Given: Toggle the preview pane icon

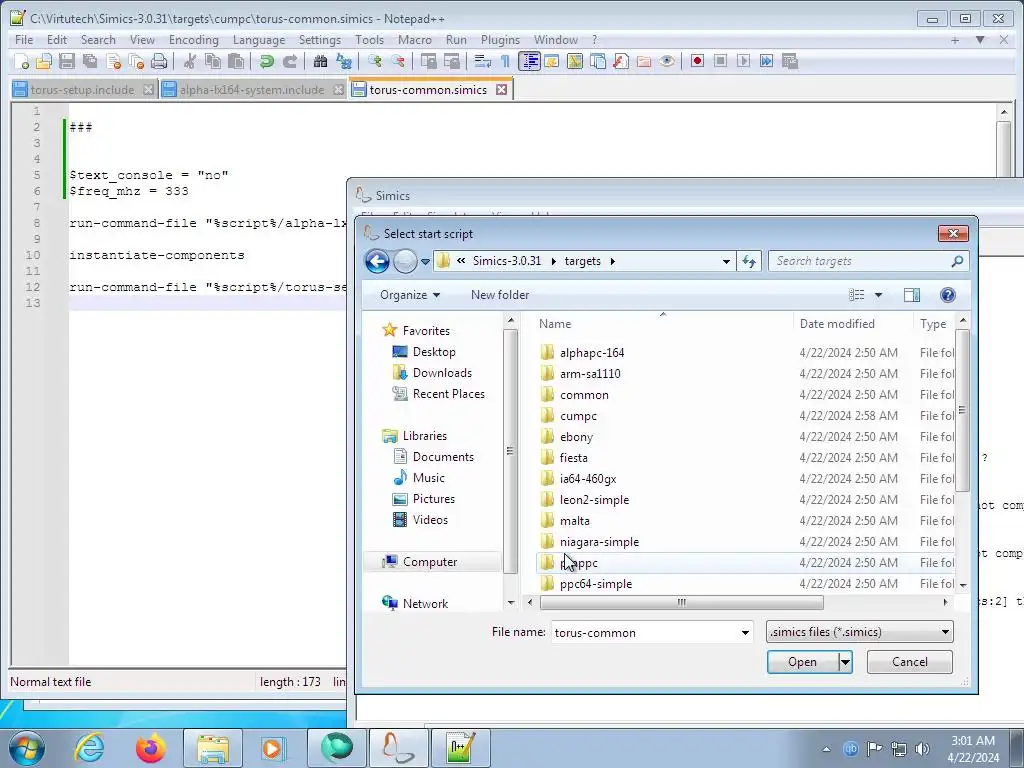Looking at the screenshot, I should (x=912, y=295).
